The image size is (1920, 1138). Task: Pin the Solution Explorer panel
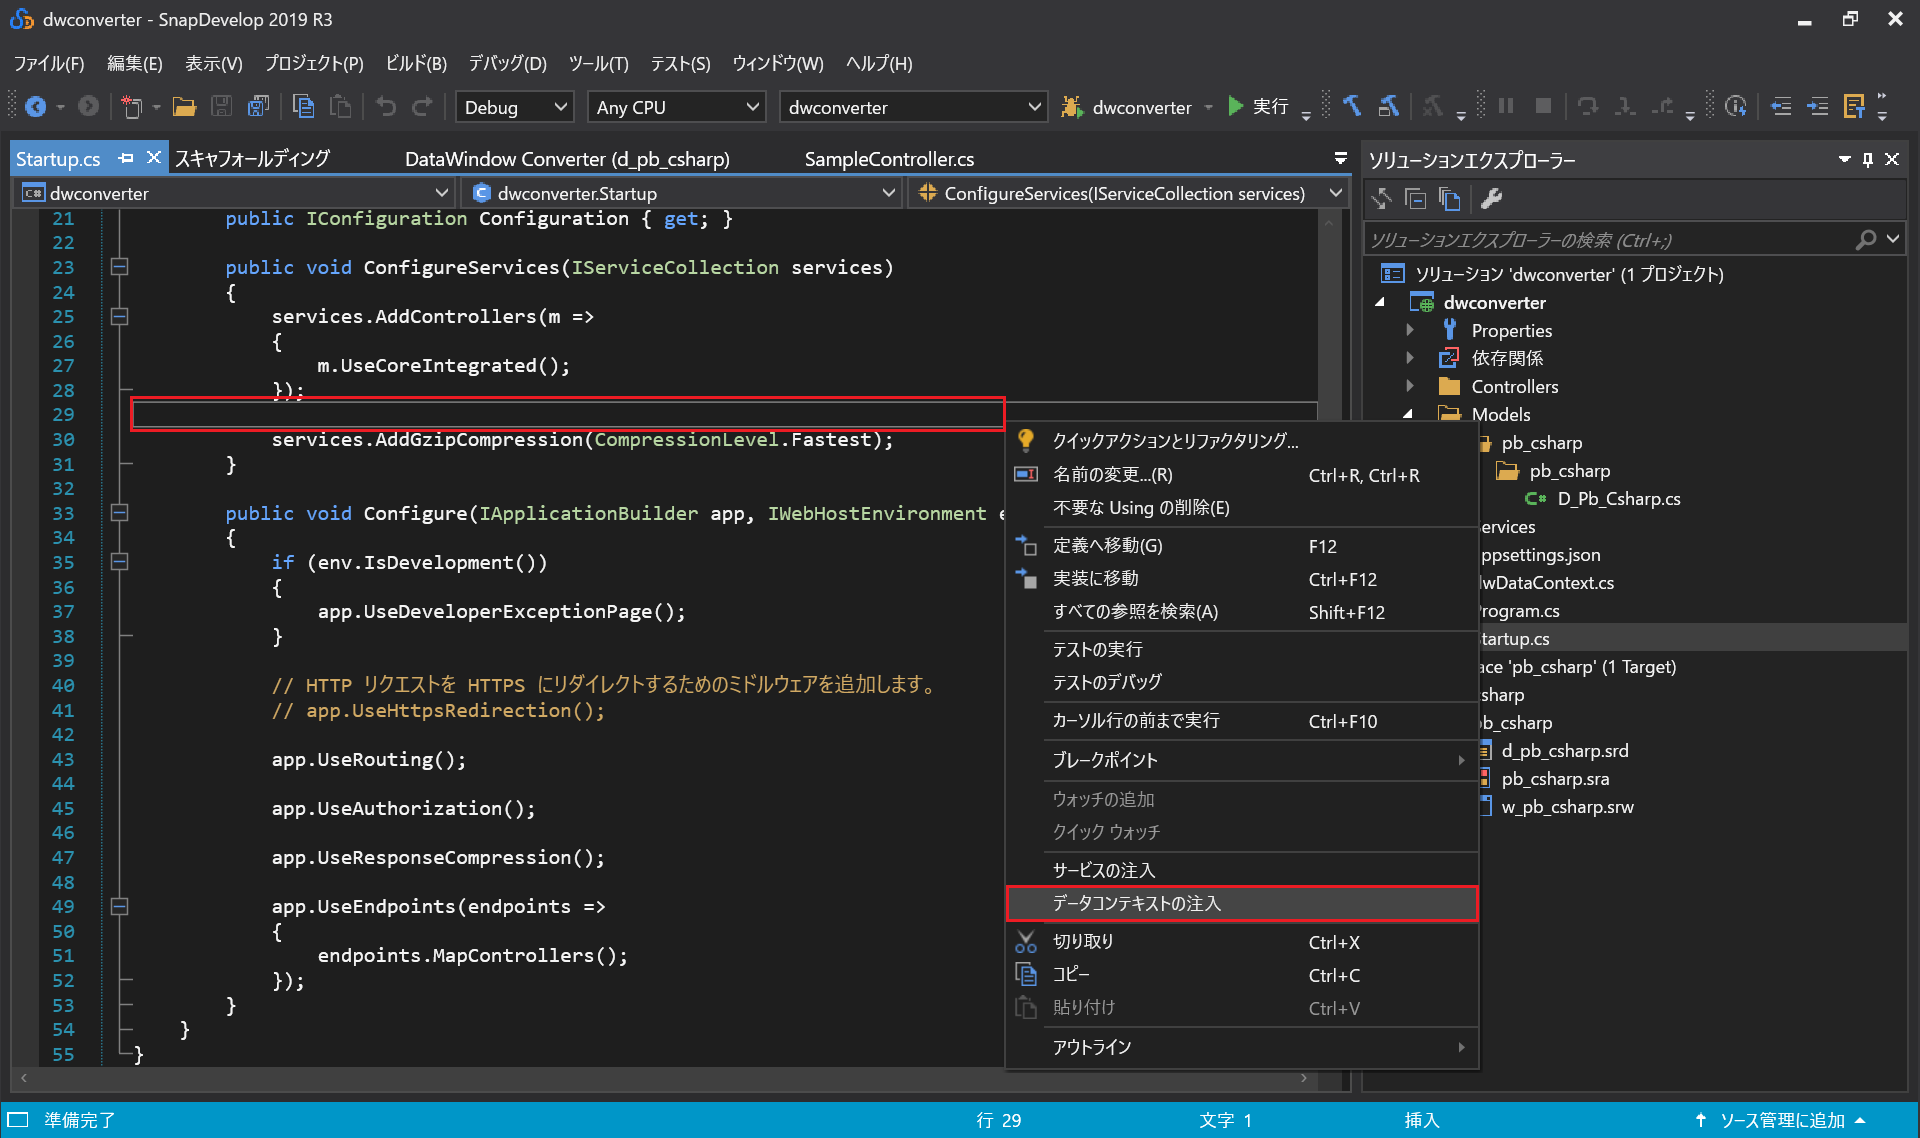(x=1868, y=160)
